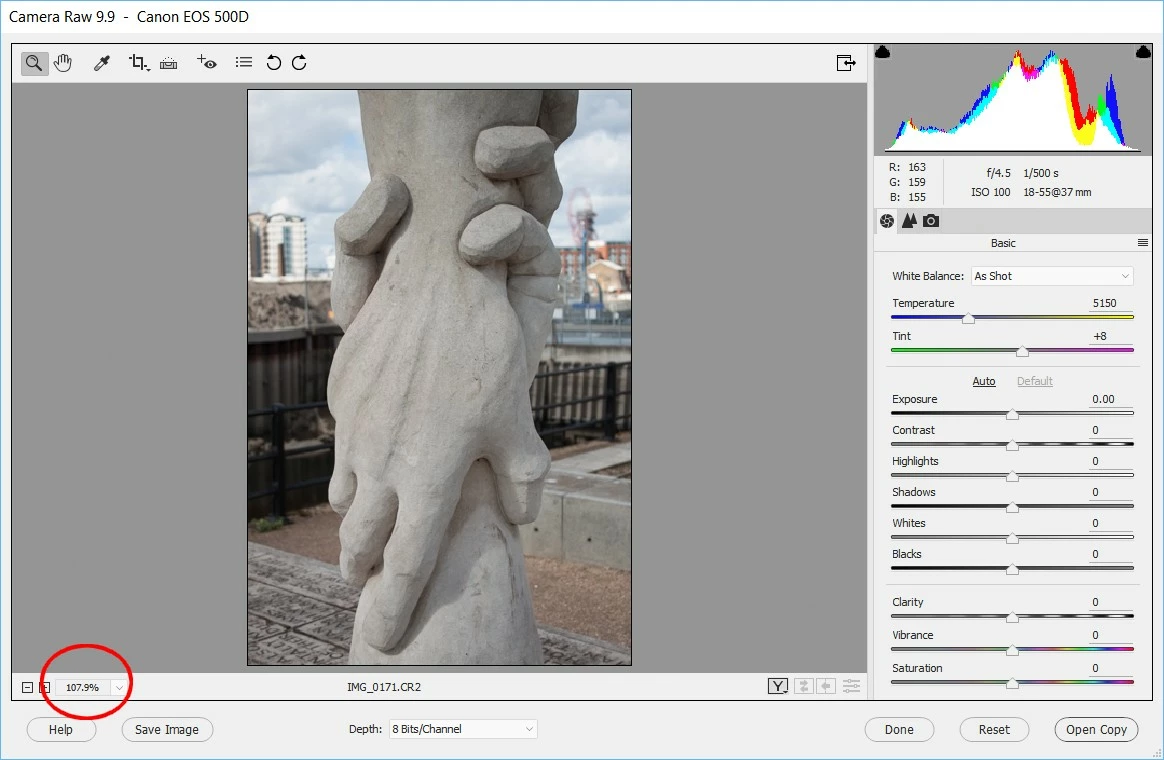This screenshot has width=1164, height=760.
Task: Toggle highlight clipping warning in histogram
Action: pyautogui.click(x=1143, y=52)
